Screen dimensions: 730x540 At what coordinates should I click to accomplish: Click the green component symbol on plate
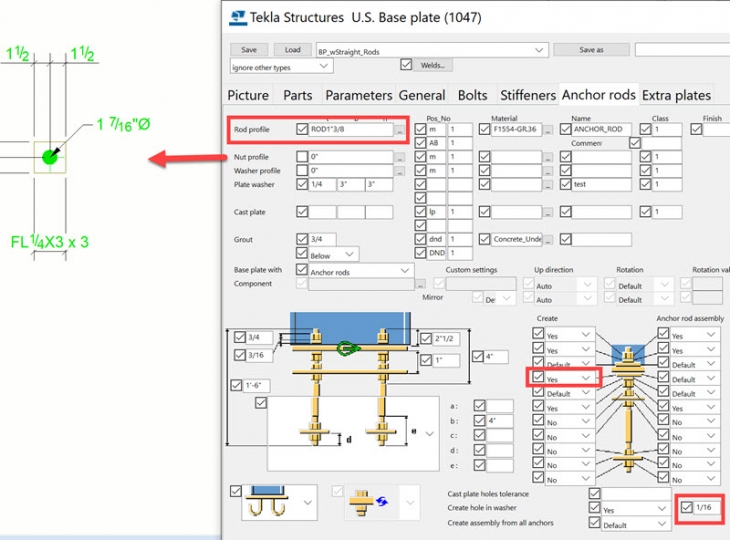click(348, 348)
